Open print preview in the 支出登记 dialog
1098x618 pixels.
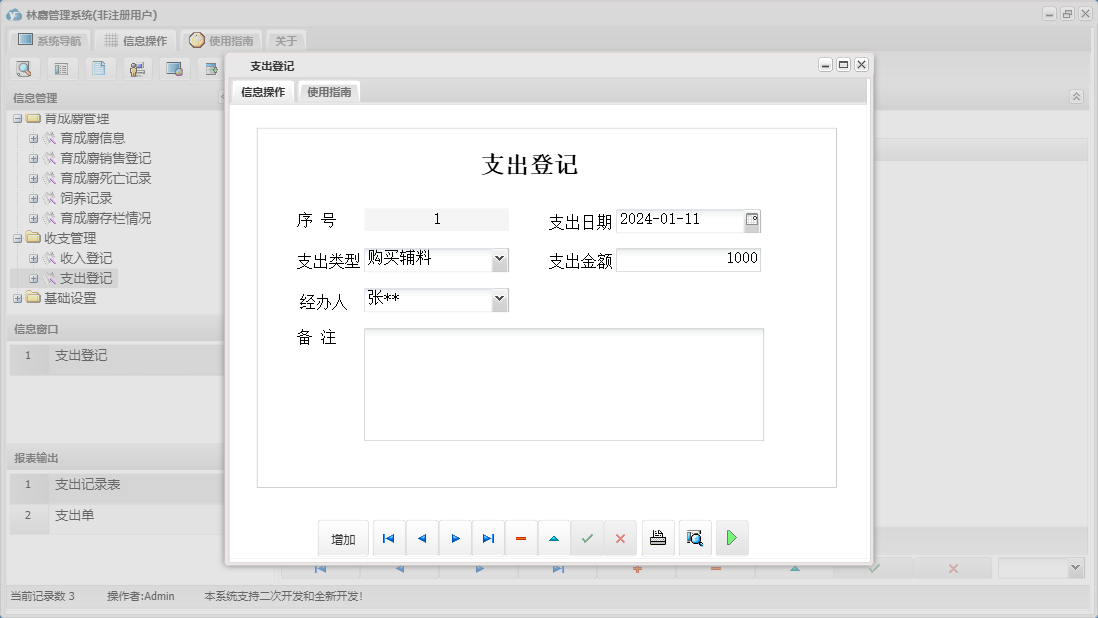pyautogui.click(x=694, y=538)
